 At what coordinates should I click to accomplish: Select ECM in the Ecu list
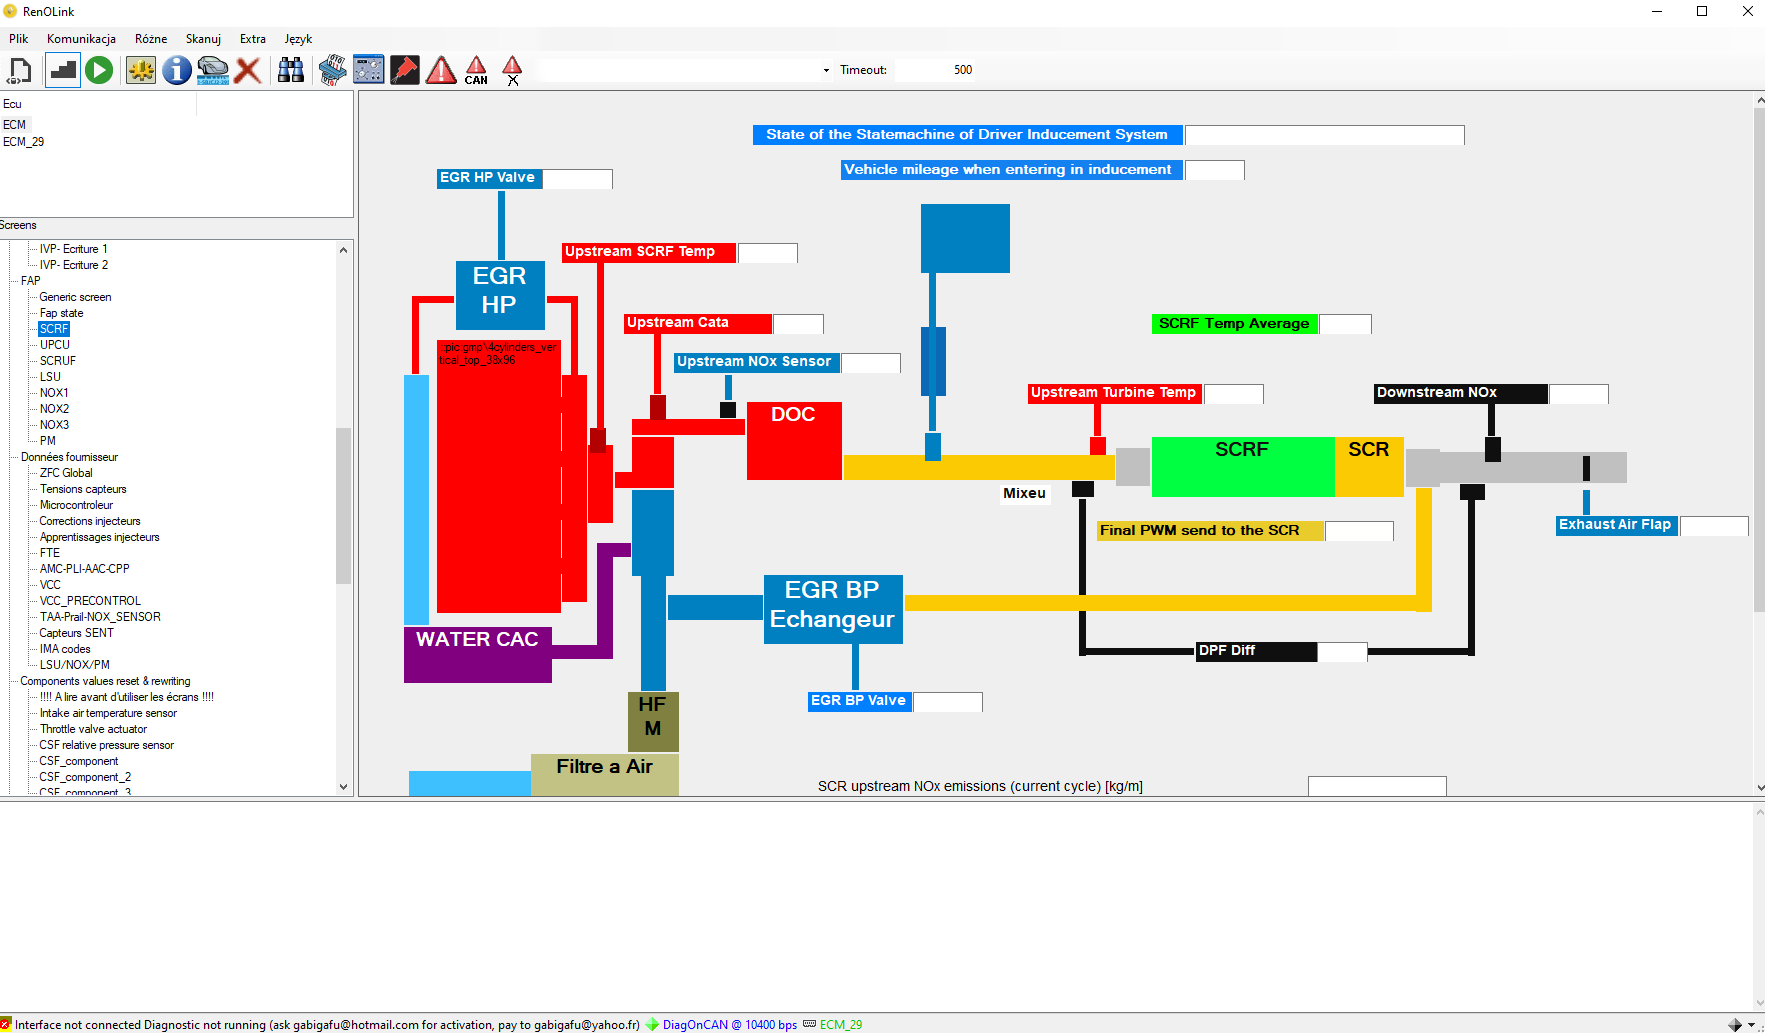(15, 125)
